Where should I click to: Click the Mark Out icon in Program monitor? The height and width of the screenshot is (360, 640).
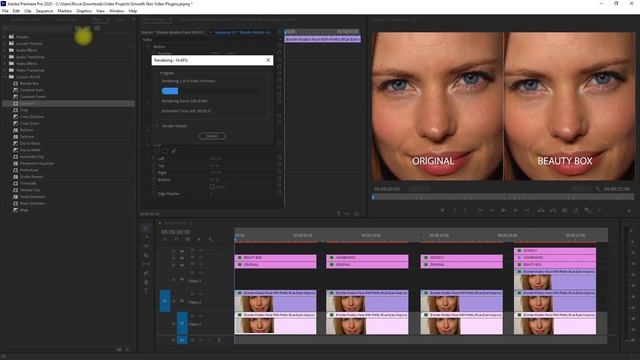coord(466,211)
